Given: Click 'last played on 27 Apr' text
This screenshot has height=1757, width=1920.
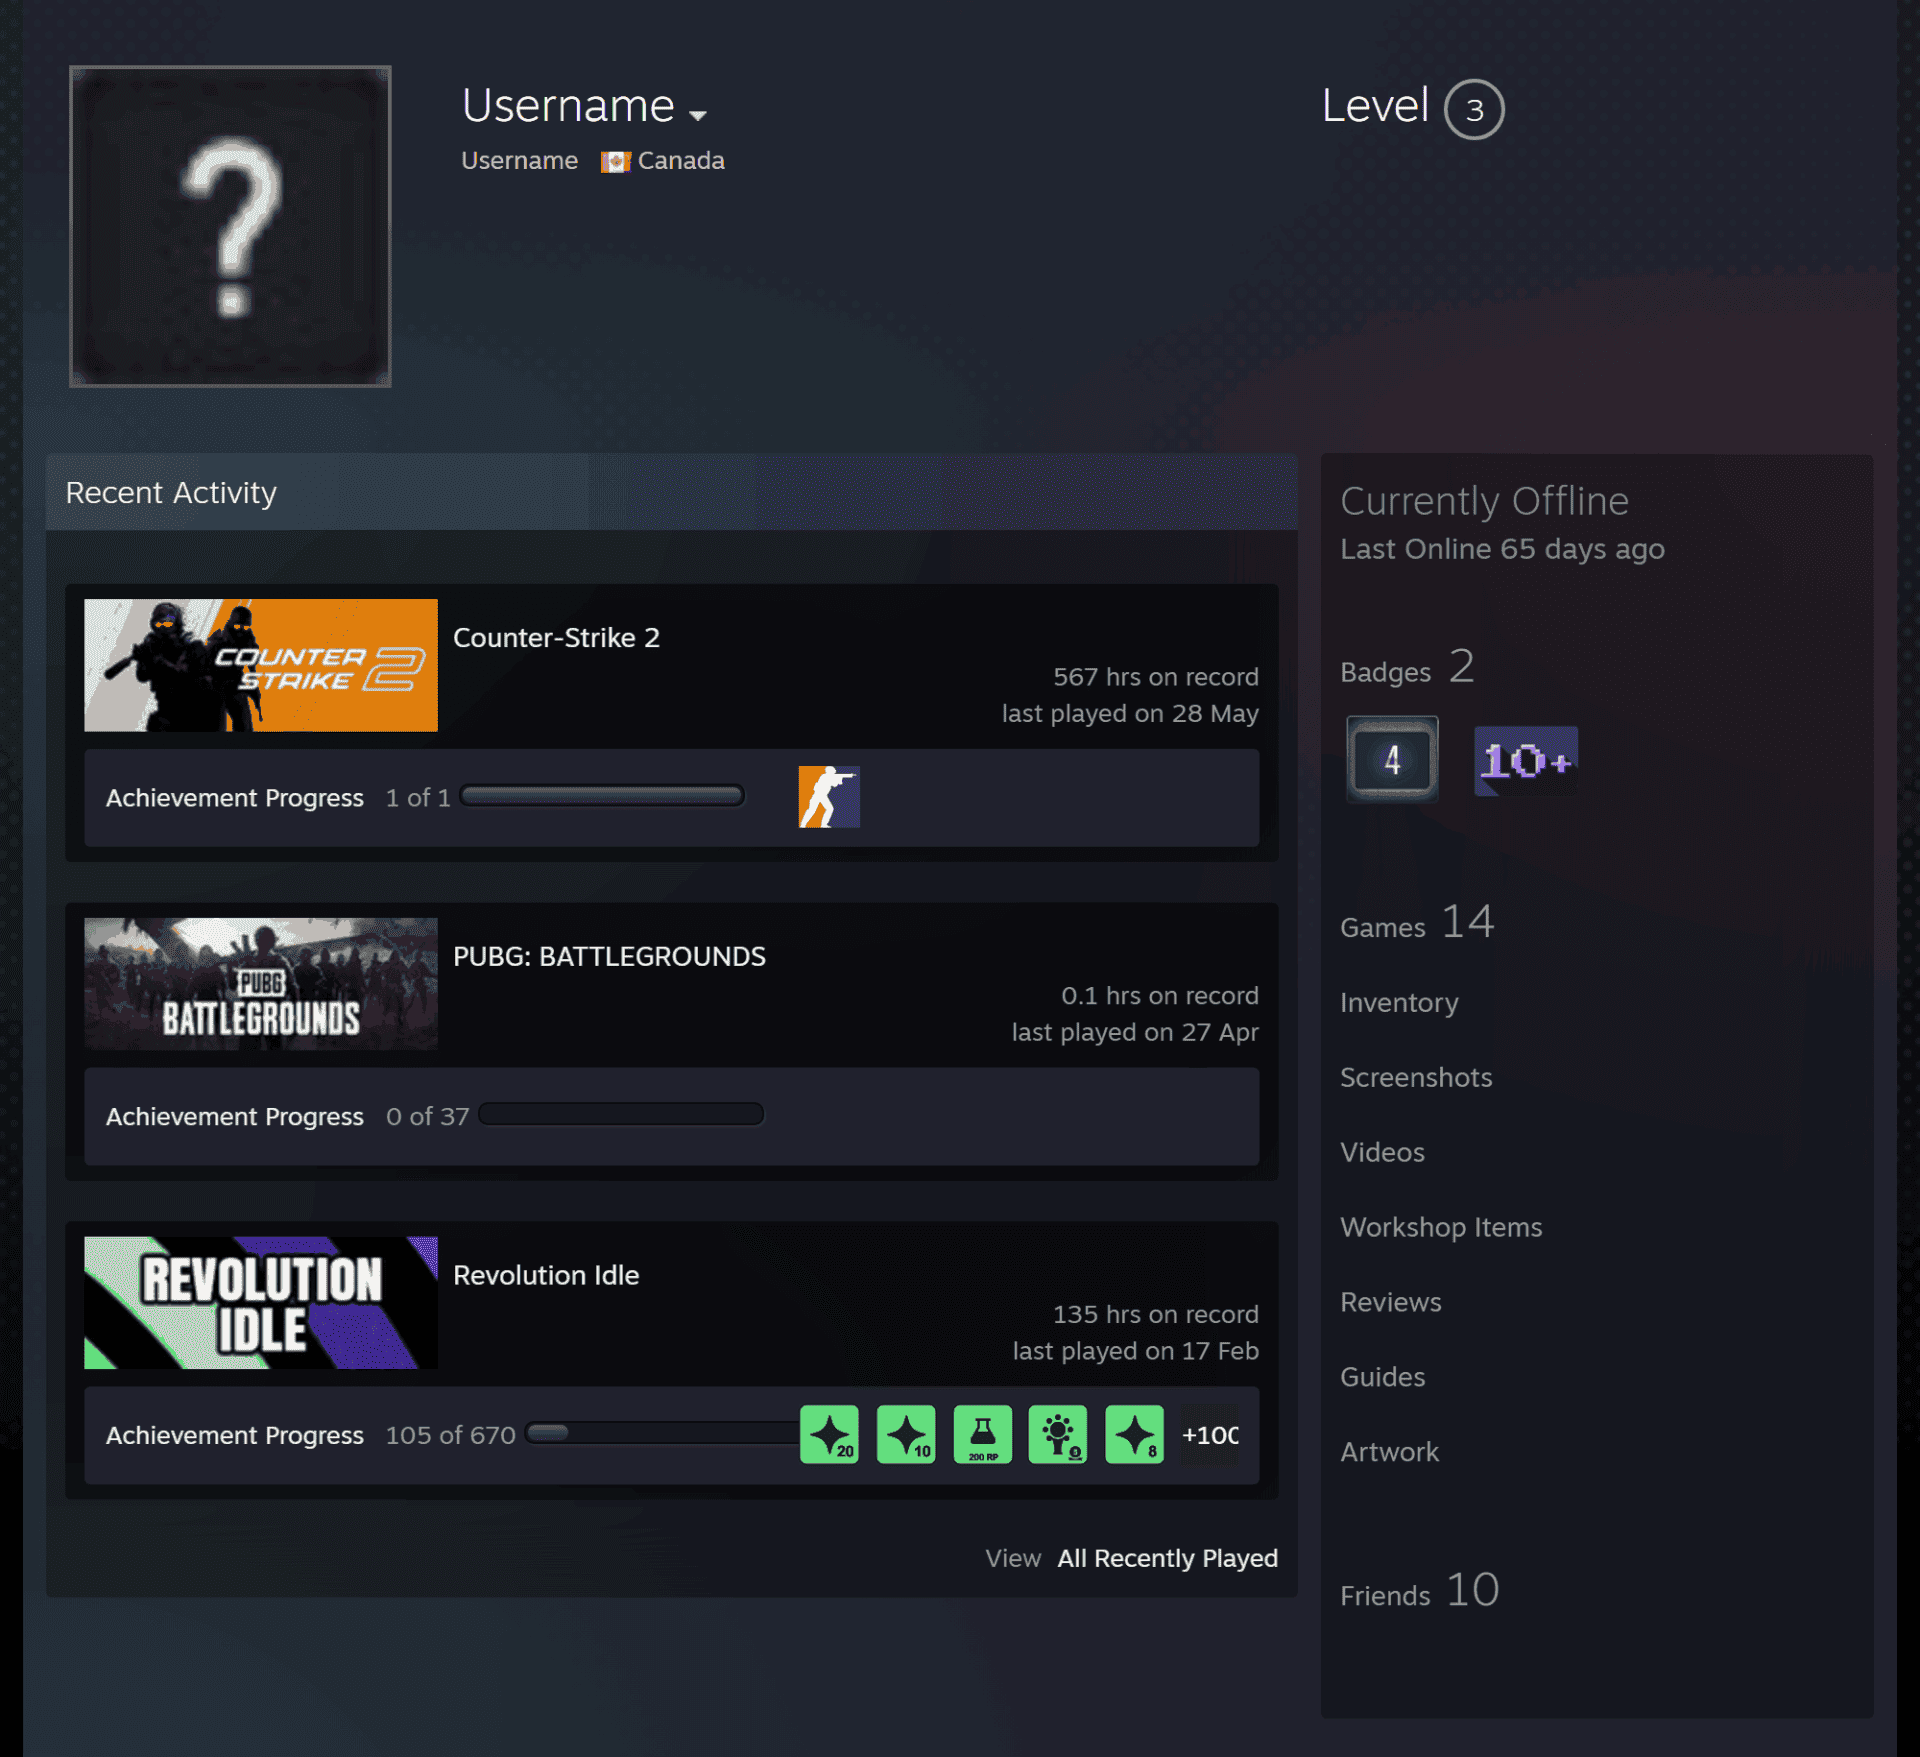Looking at the screenshot, I should (x=1135, y=1032).
